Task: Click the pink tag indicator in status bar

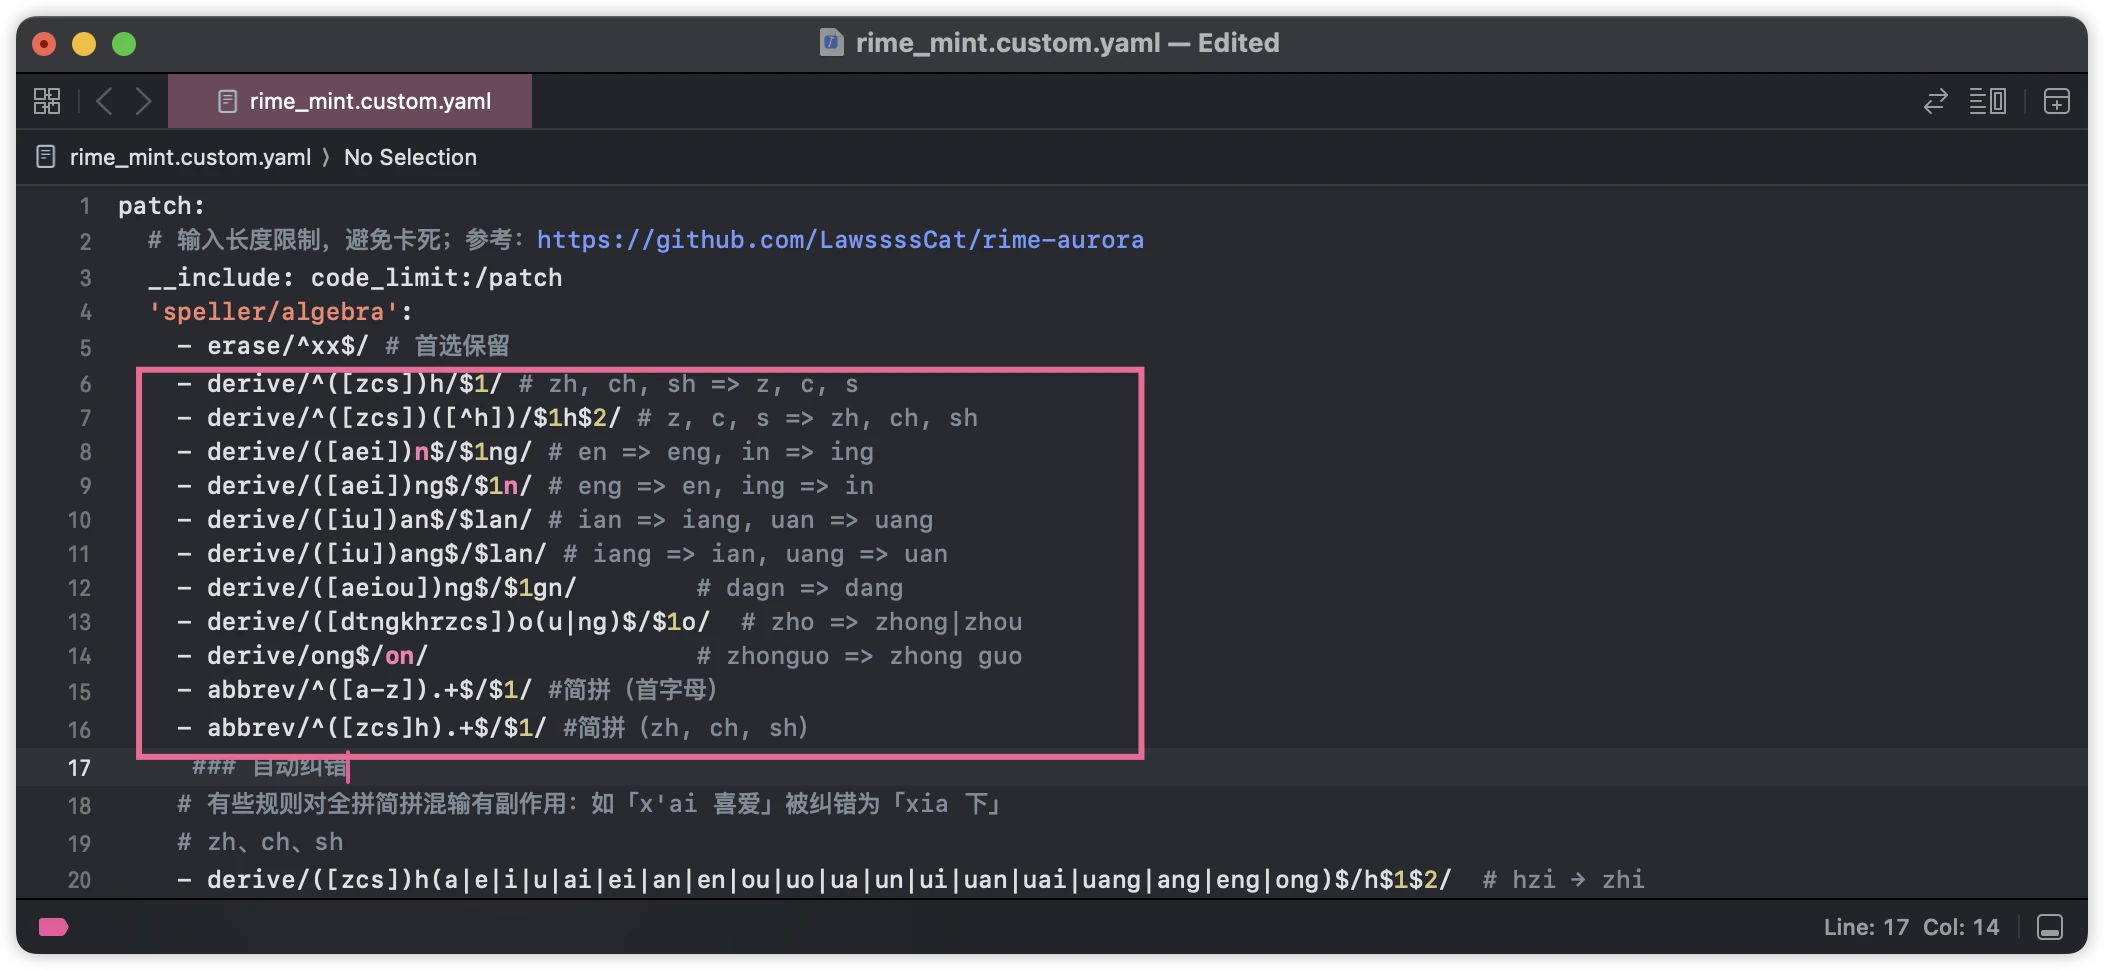Action: (x=53, y=927)
